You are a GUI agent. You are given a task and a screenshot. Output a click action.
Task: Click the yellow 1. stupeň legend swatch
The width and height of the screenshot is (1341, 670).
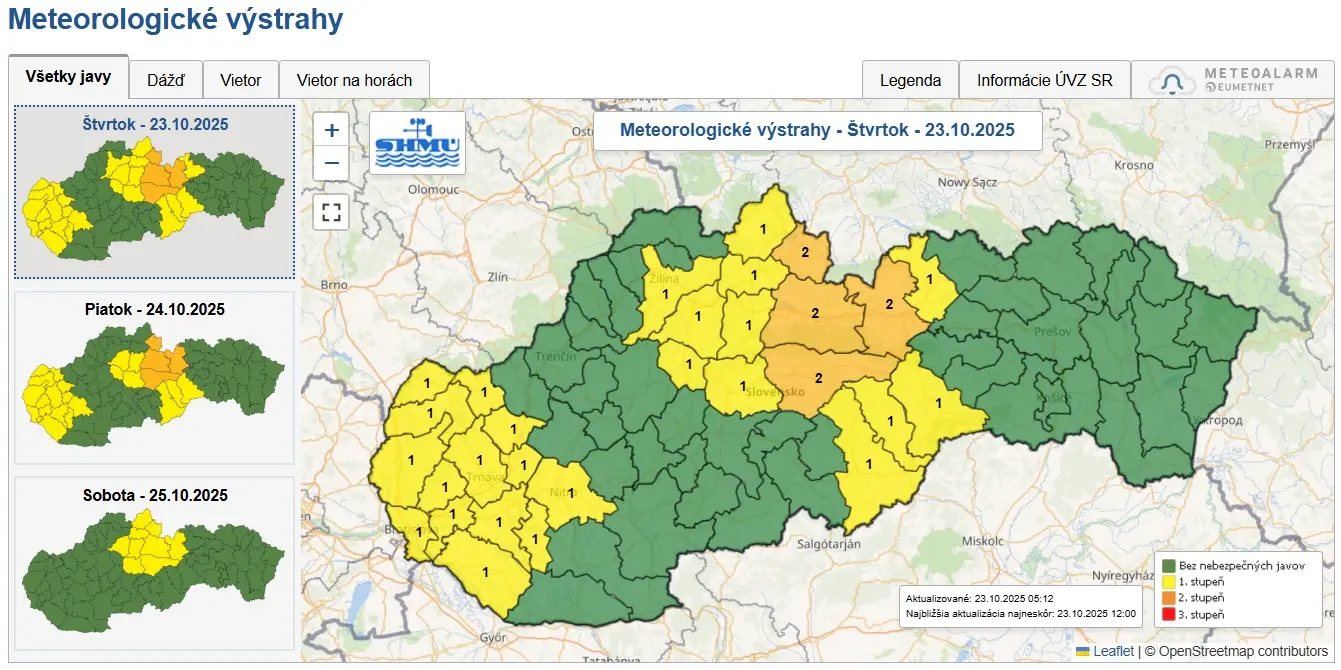click(x=1166, y=581)
